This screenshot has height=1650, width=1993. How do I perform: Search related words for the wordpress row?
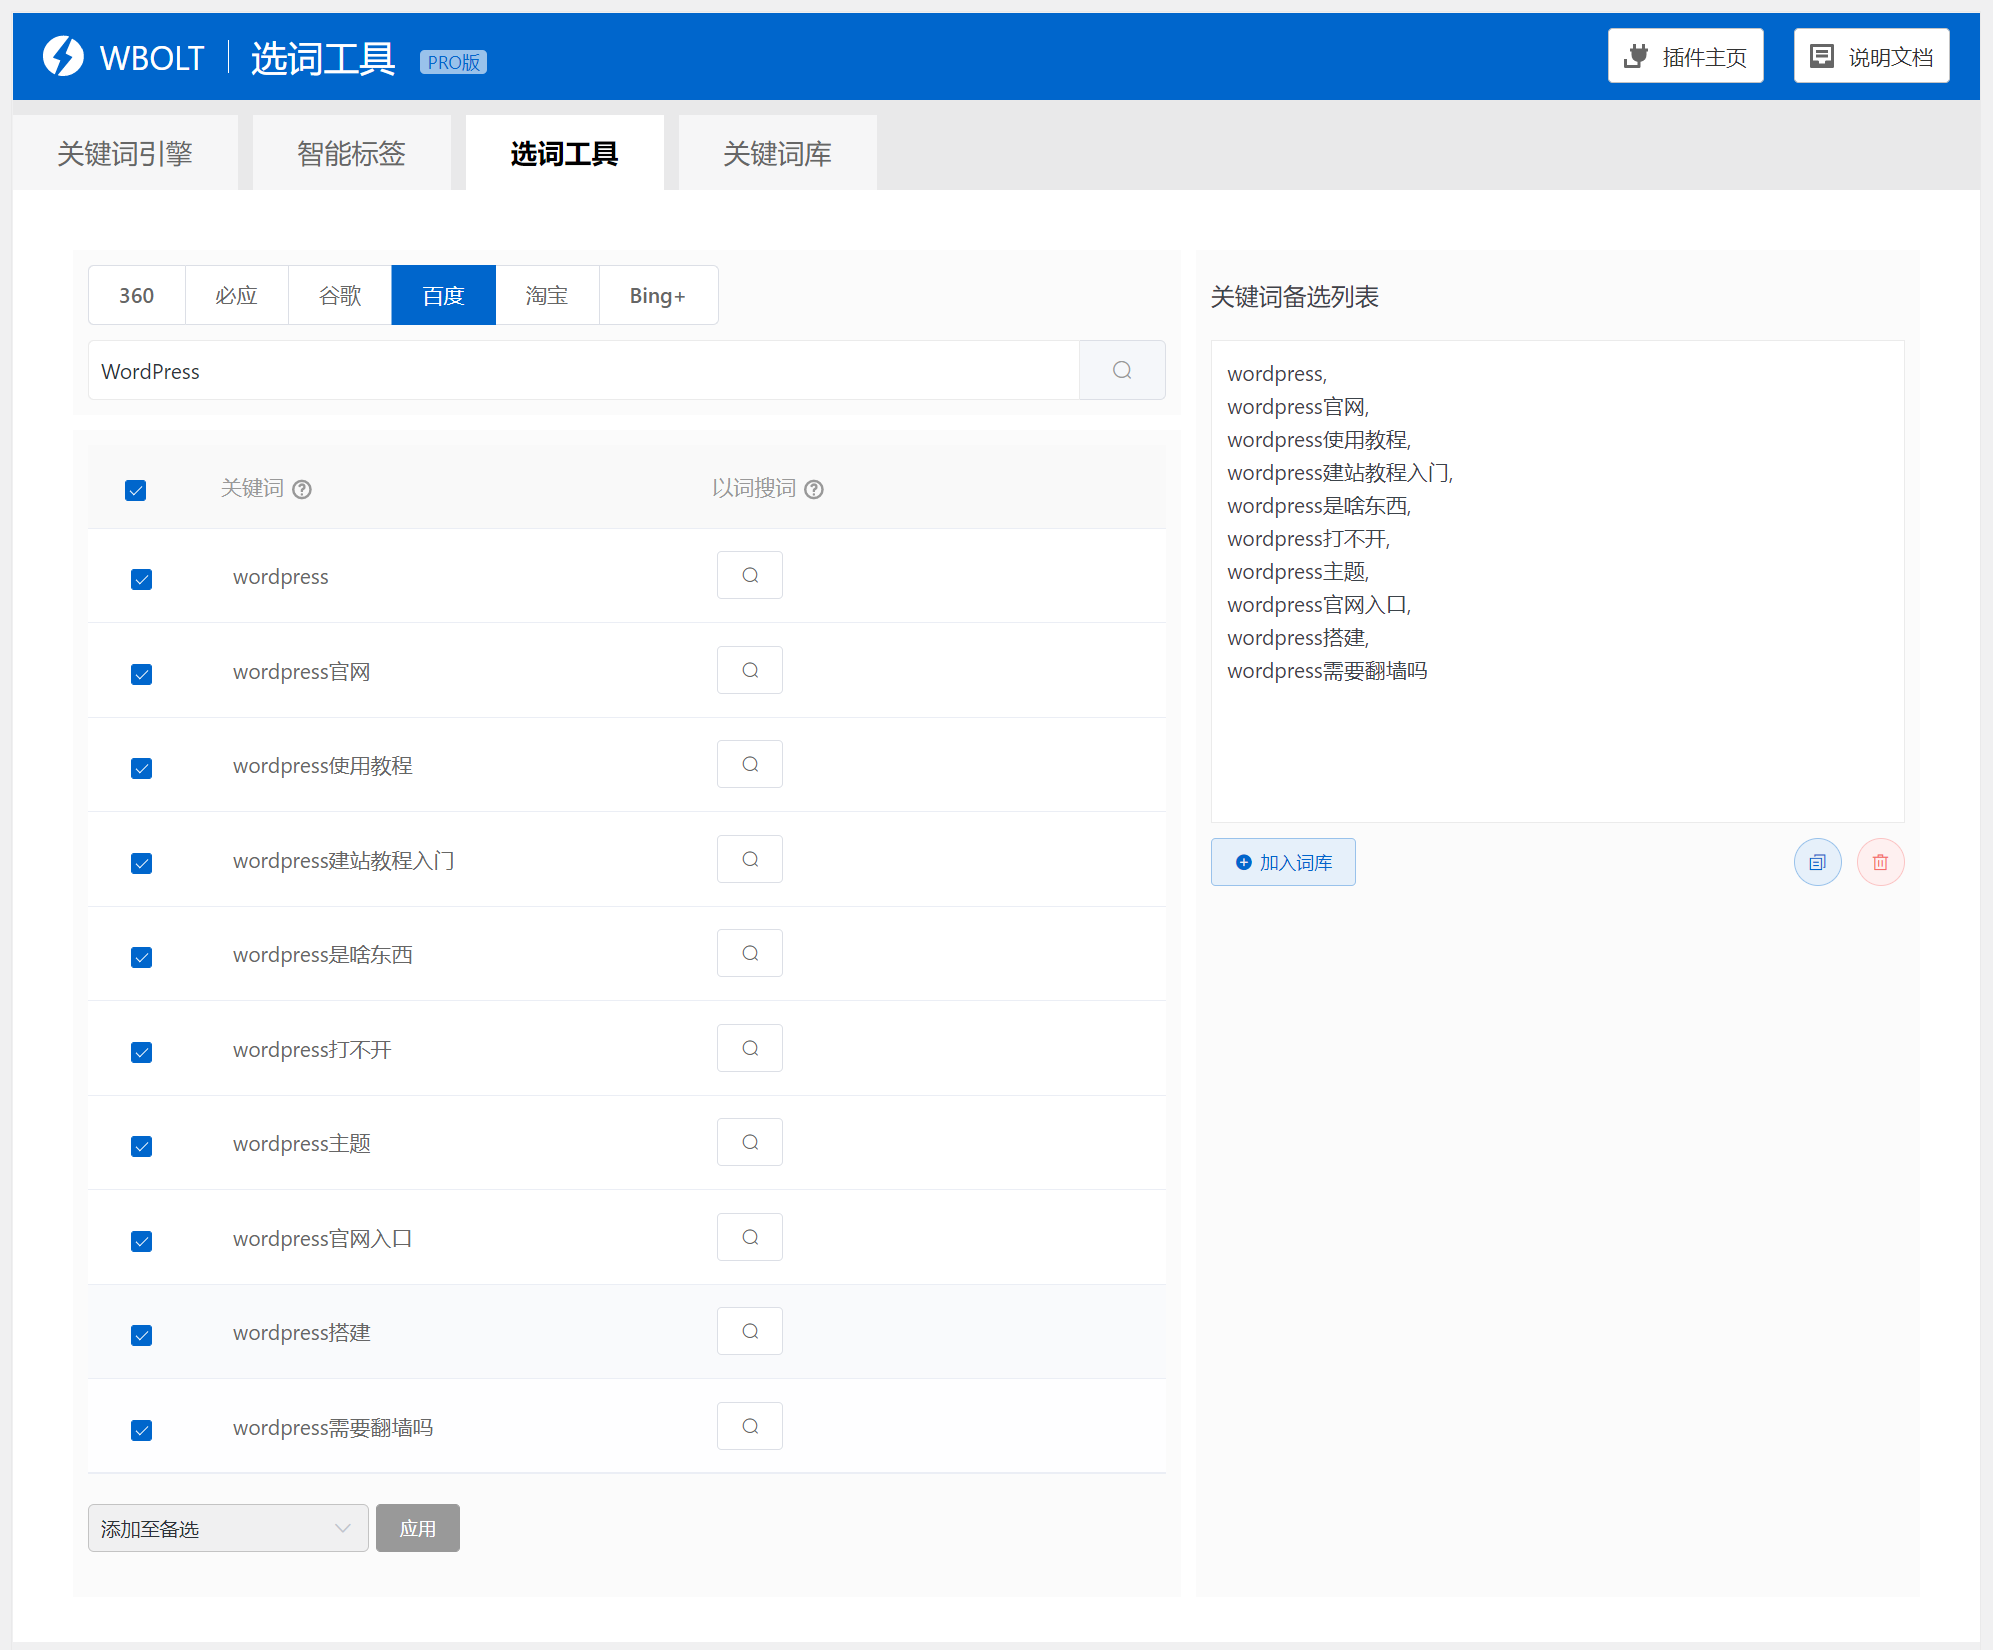click(x=750, y=575)
